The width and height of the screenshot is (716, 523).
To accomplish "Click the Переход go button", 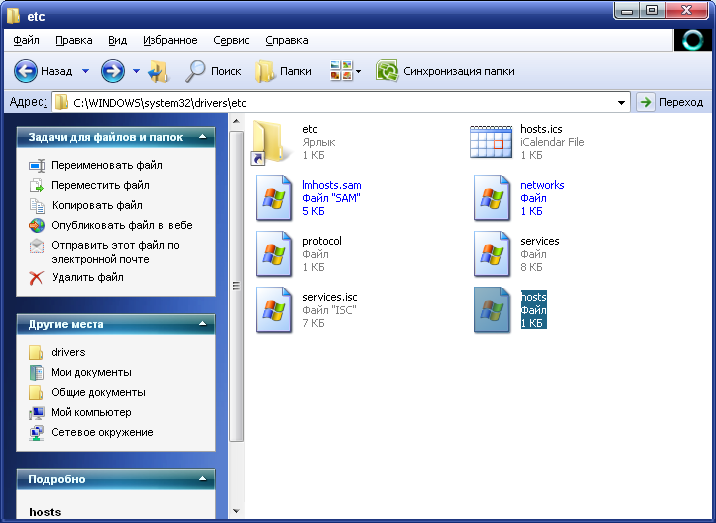I will click(671, 102).
